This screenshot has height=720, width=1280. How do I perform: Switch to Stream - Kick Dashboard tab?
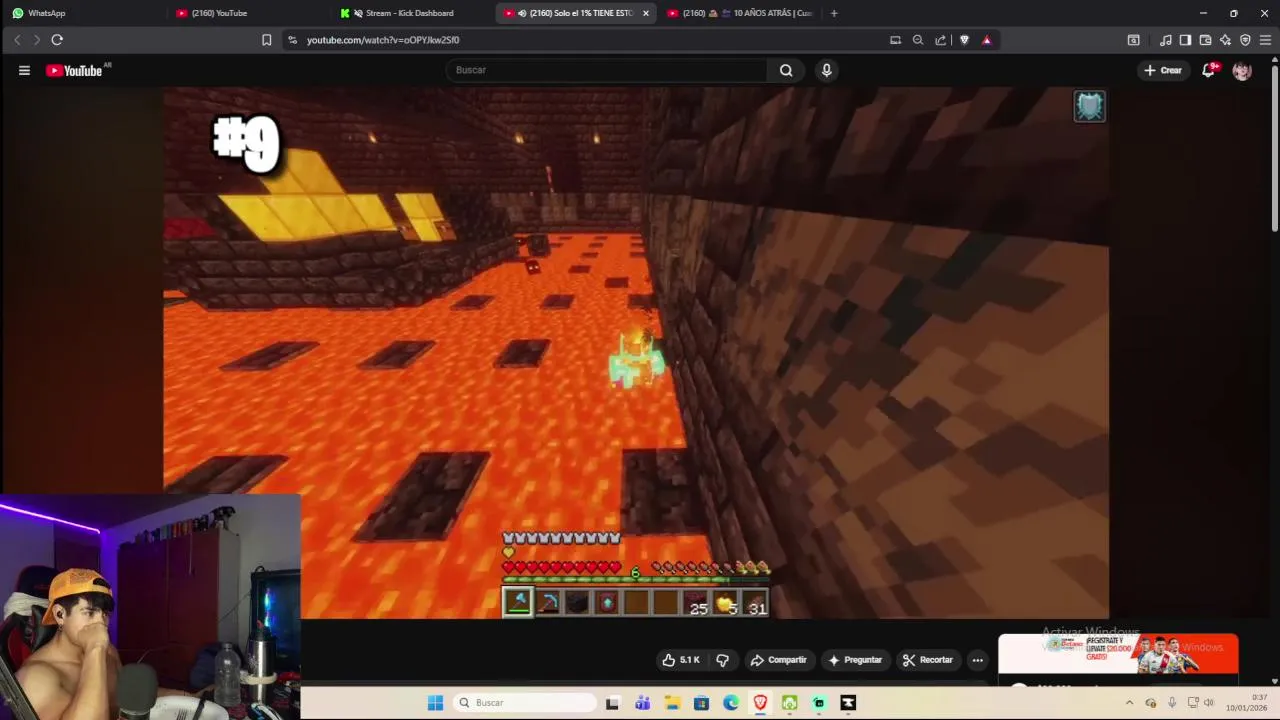[x=410, y=13]
